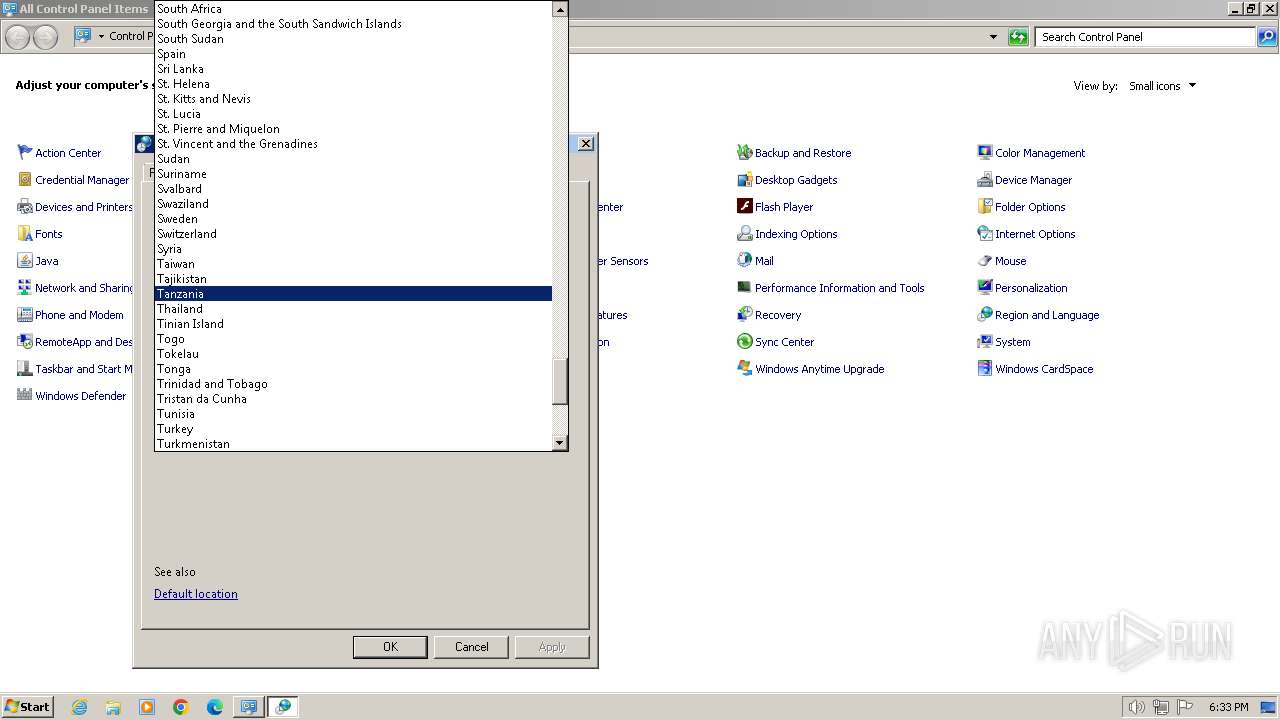Open Folder Options icon
The height and width of the screenshot is (720, 1280).
click(x=985, y=206)
